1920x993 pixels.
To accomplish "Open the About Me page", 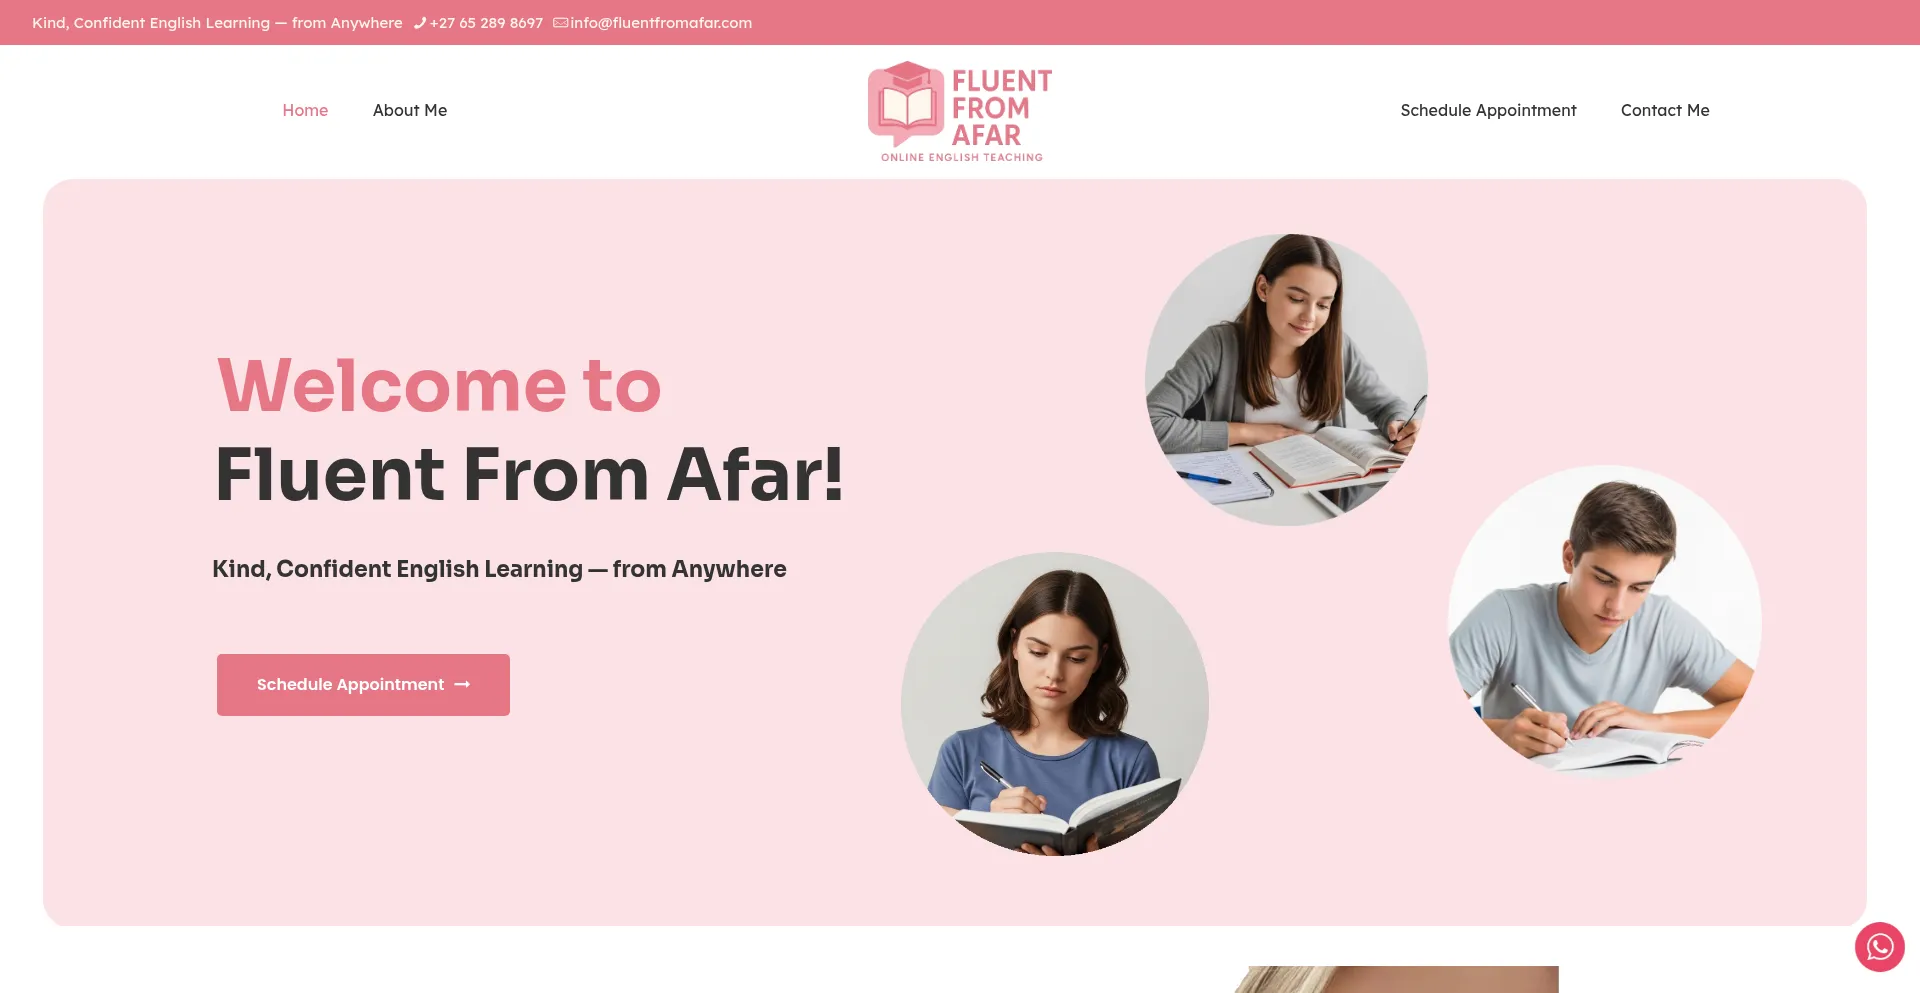I will tap(410, 110).
